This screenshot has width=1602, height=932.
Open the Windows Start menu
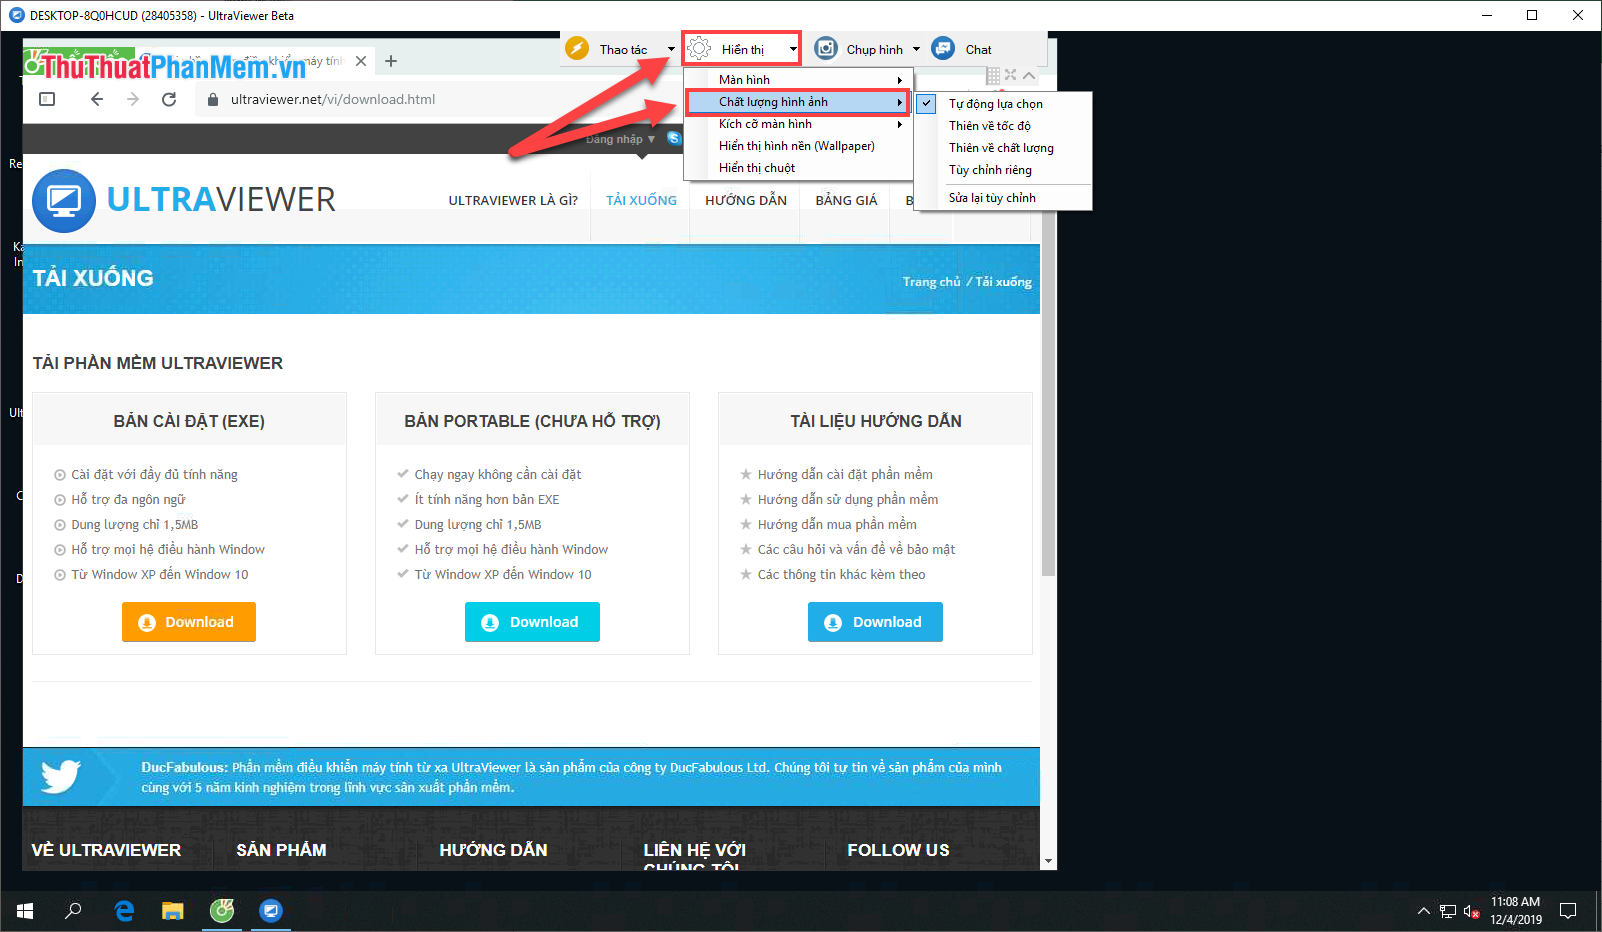click(25, 911)
